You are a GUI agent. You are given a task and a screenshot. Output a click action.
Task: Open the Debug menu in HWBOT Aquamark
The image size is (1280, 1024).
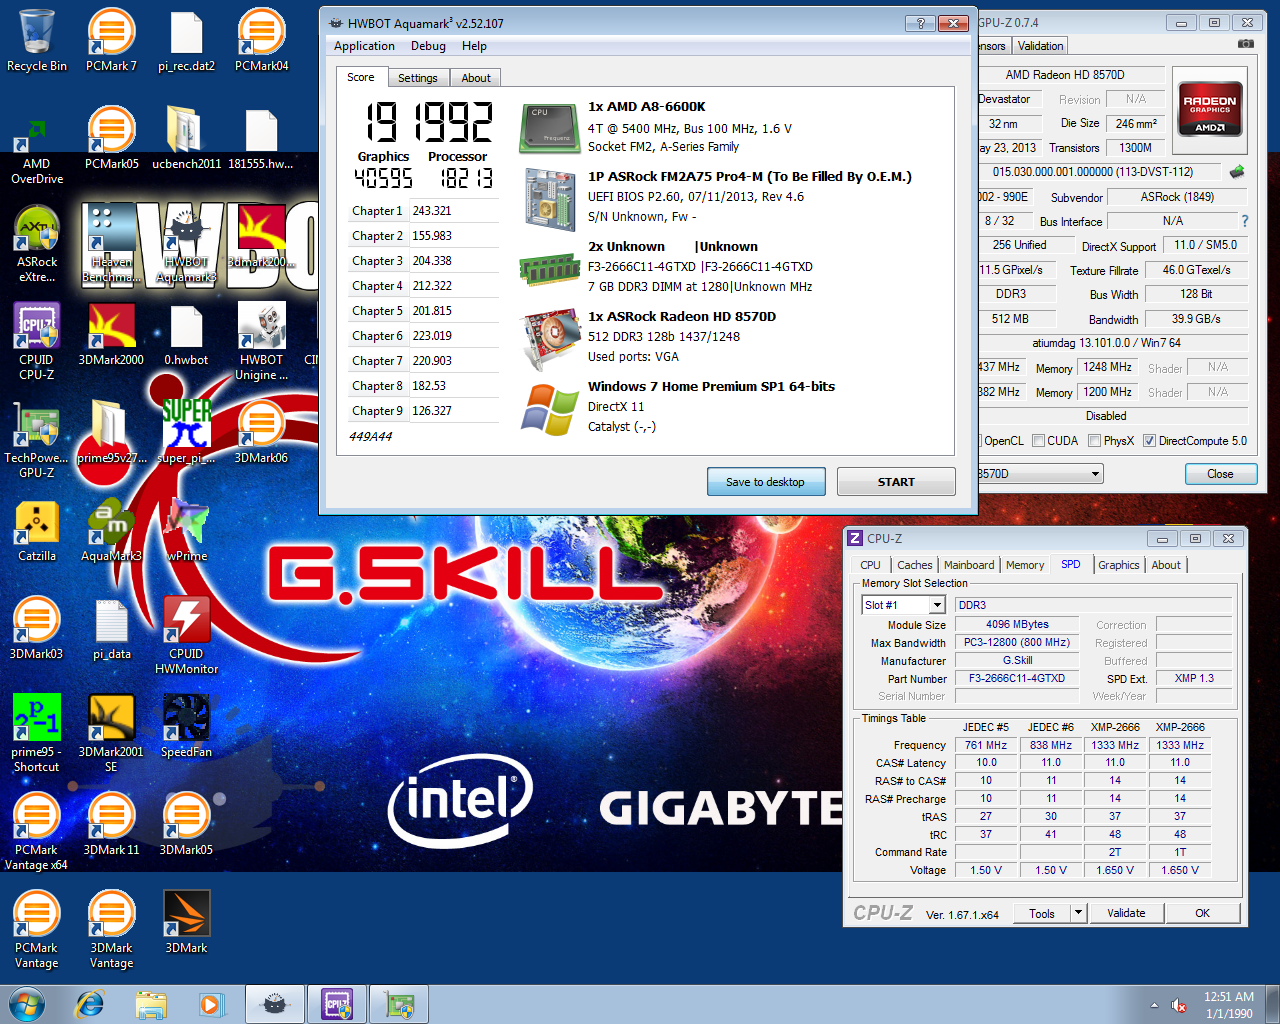[x=428, y=46]
